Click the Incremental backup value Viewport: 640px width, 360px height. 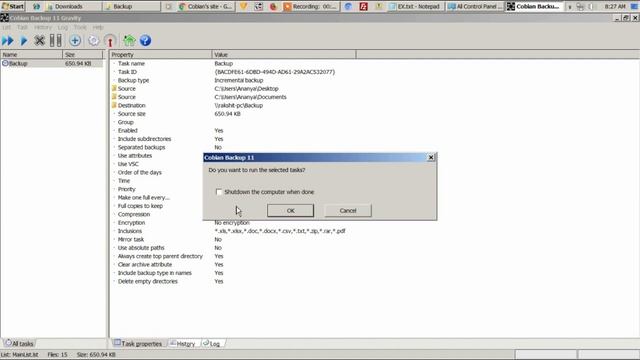(239, 80)
